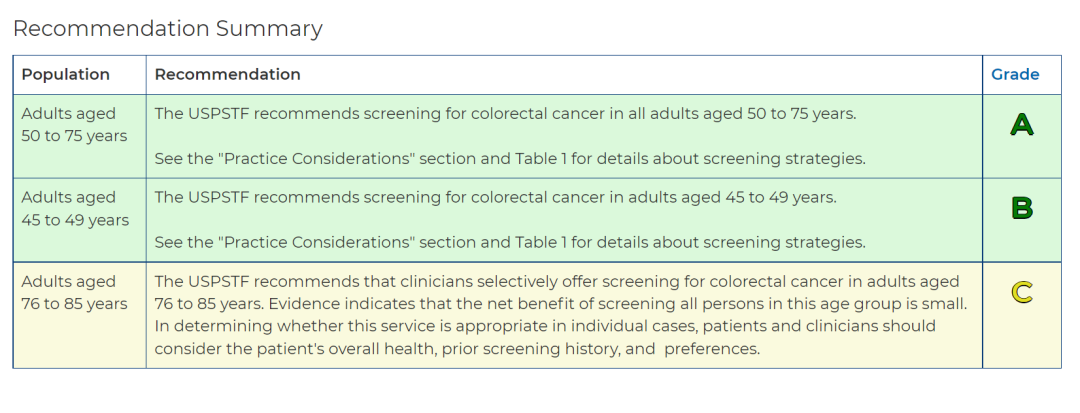This screenshot has width=1080, height=413.
Task: Click the Grade column header link
Action: point(1015,75)
